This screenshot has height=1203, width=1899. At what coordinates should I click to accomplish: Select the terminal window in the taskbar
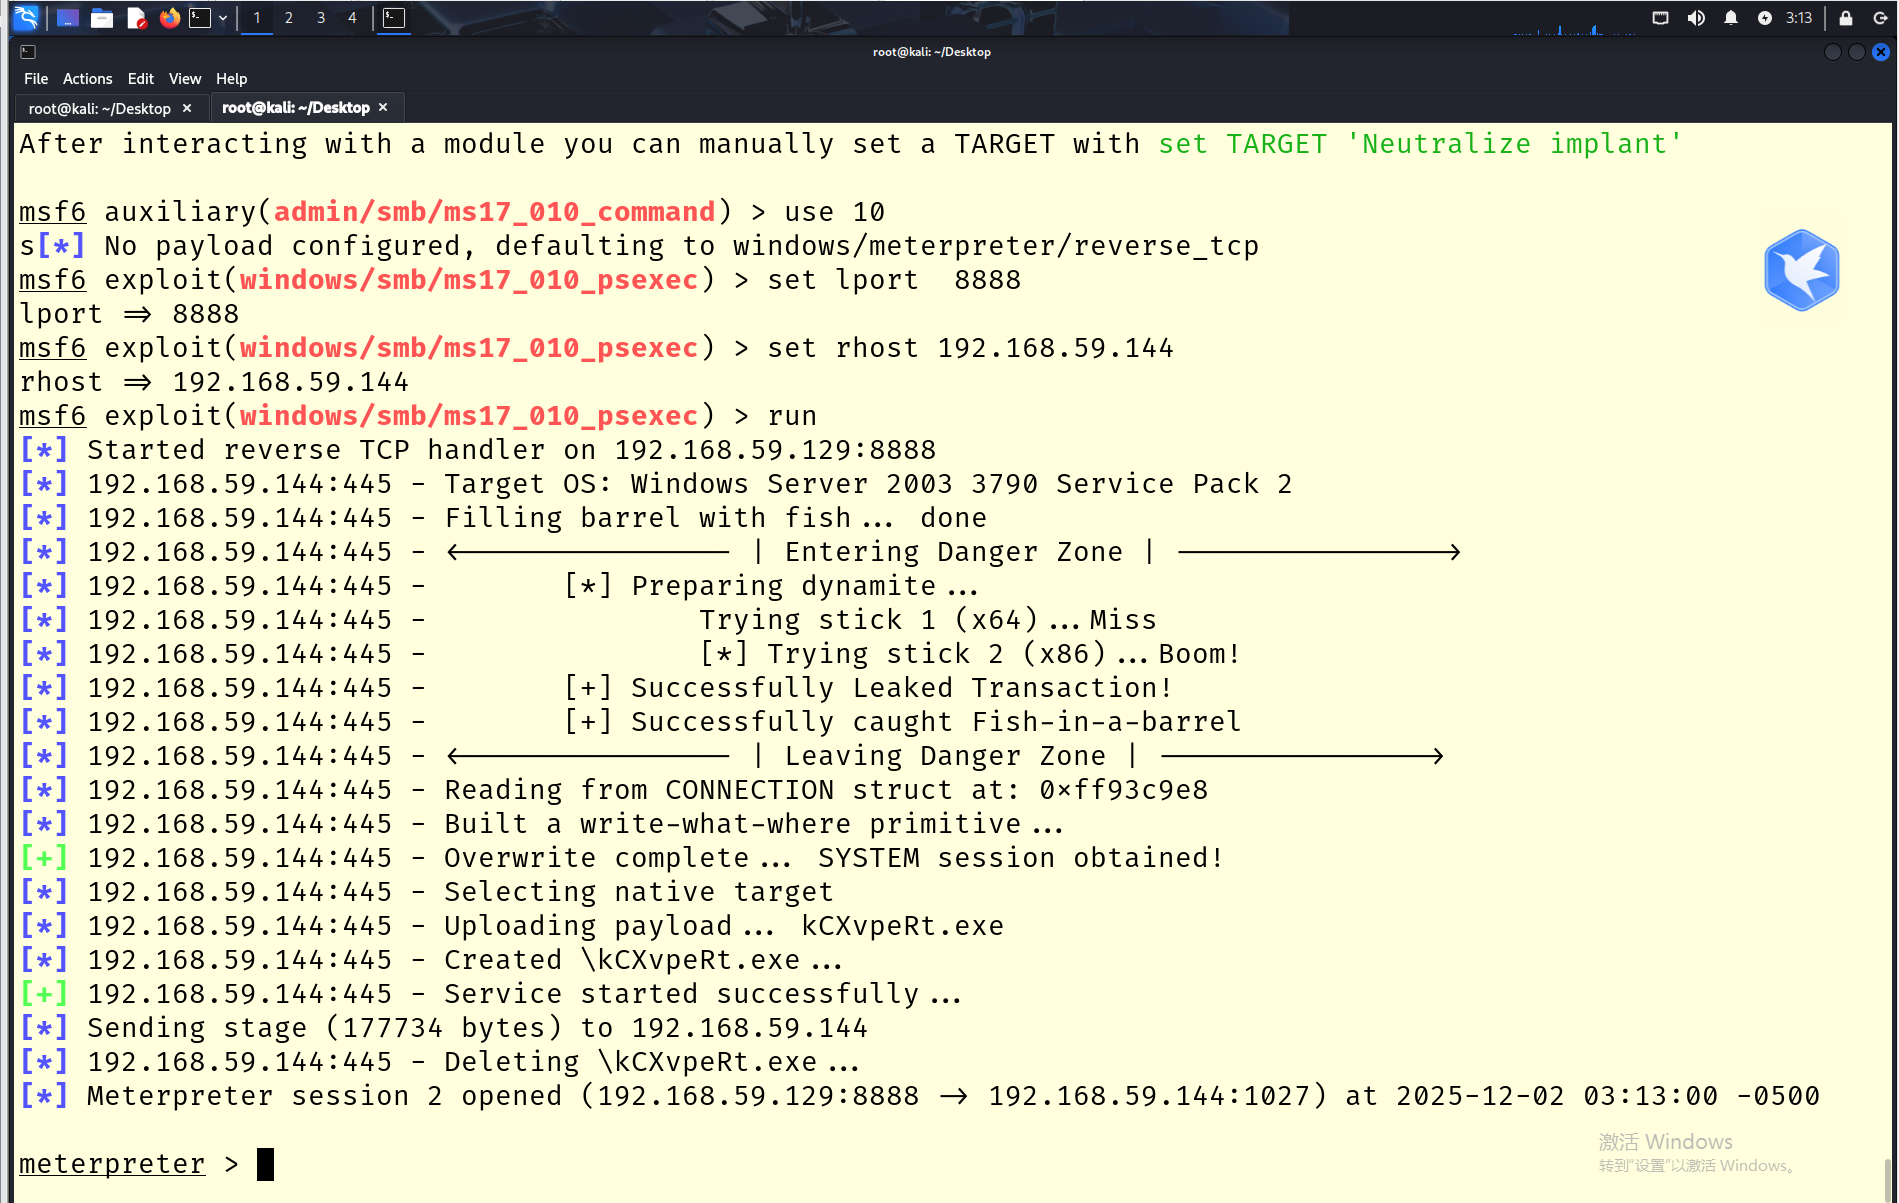coord(394,18)
